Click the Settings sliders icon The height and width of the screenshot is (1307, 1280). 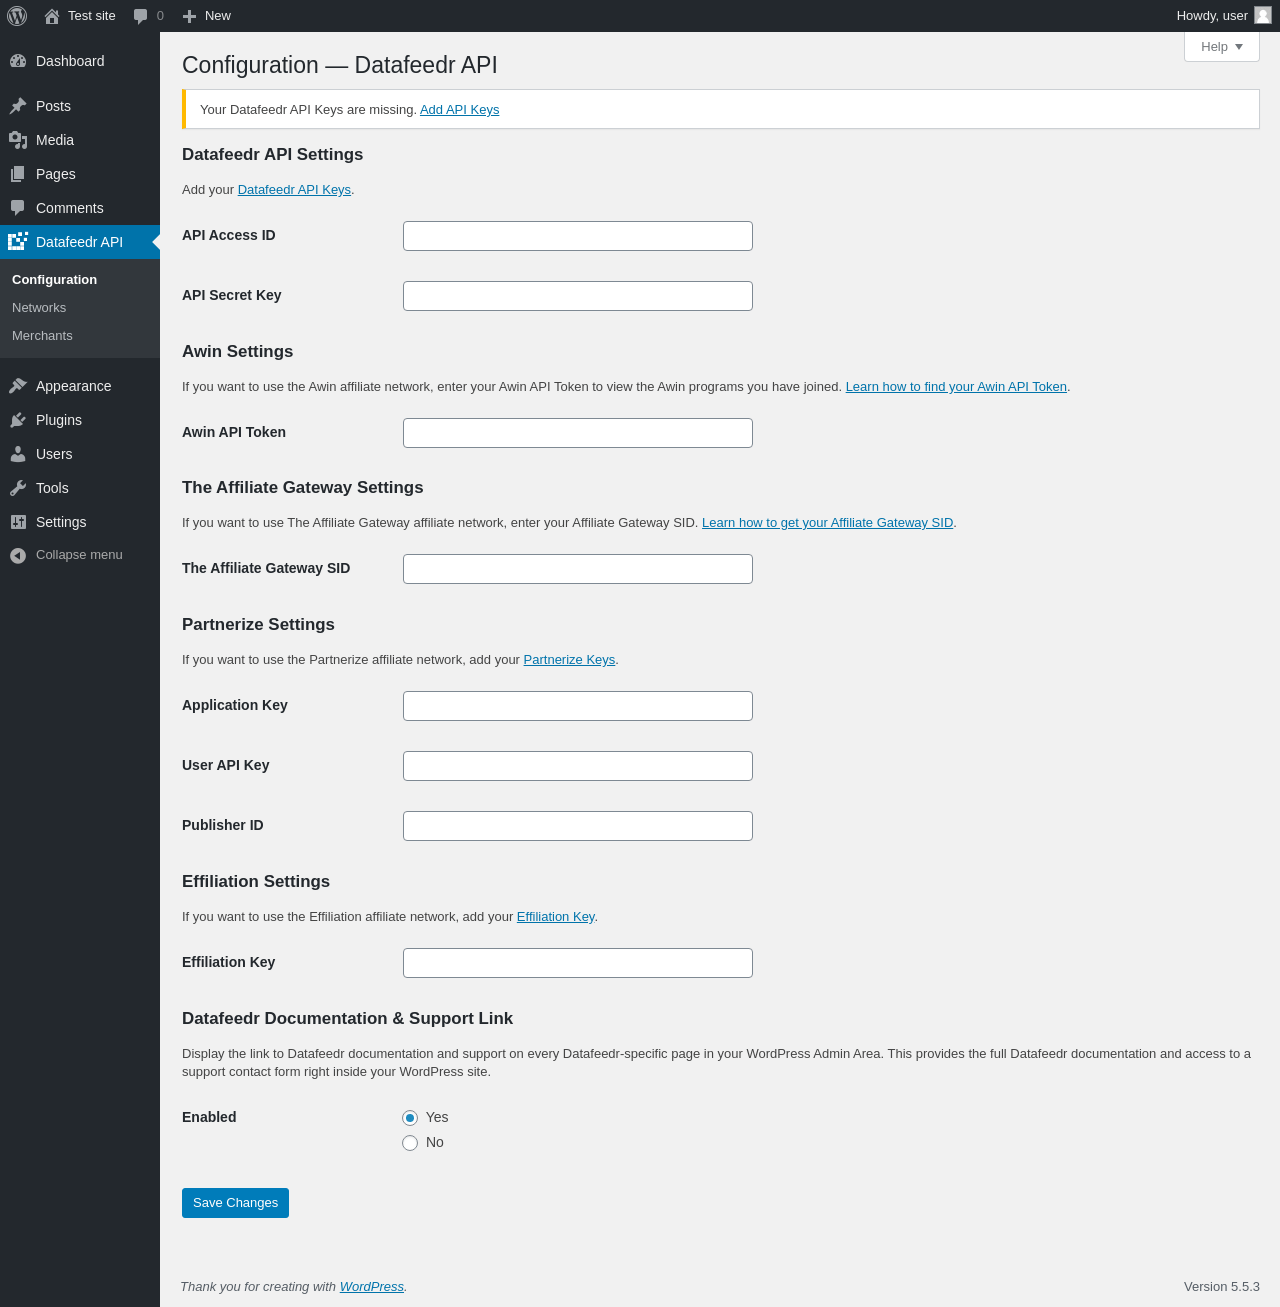(x=18, y=522)
